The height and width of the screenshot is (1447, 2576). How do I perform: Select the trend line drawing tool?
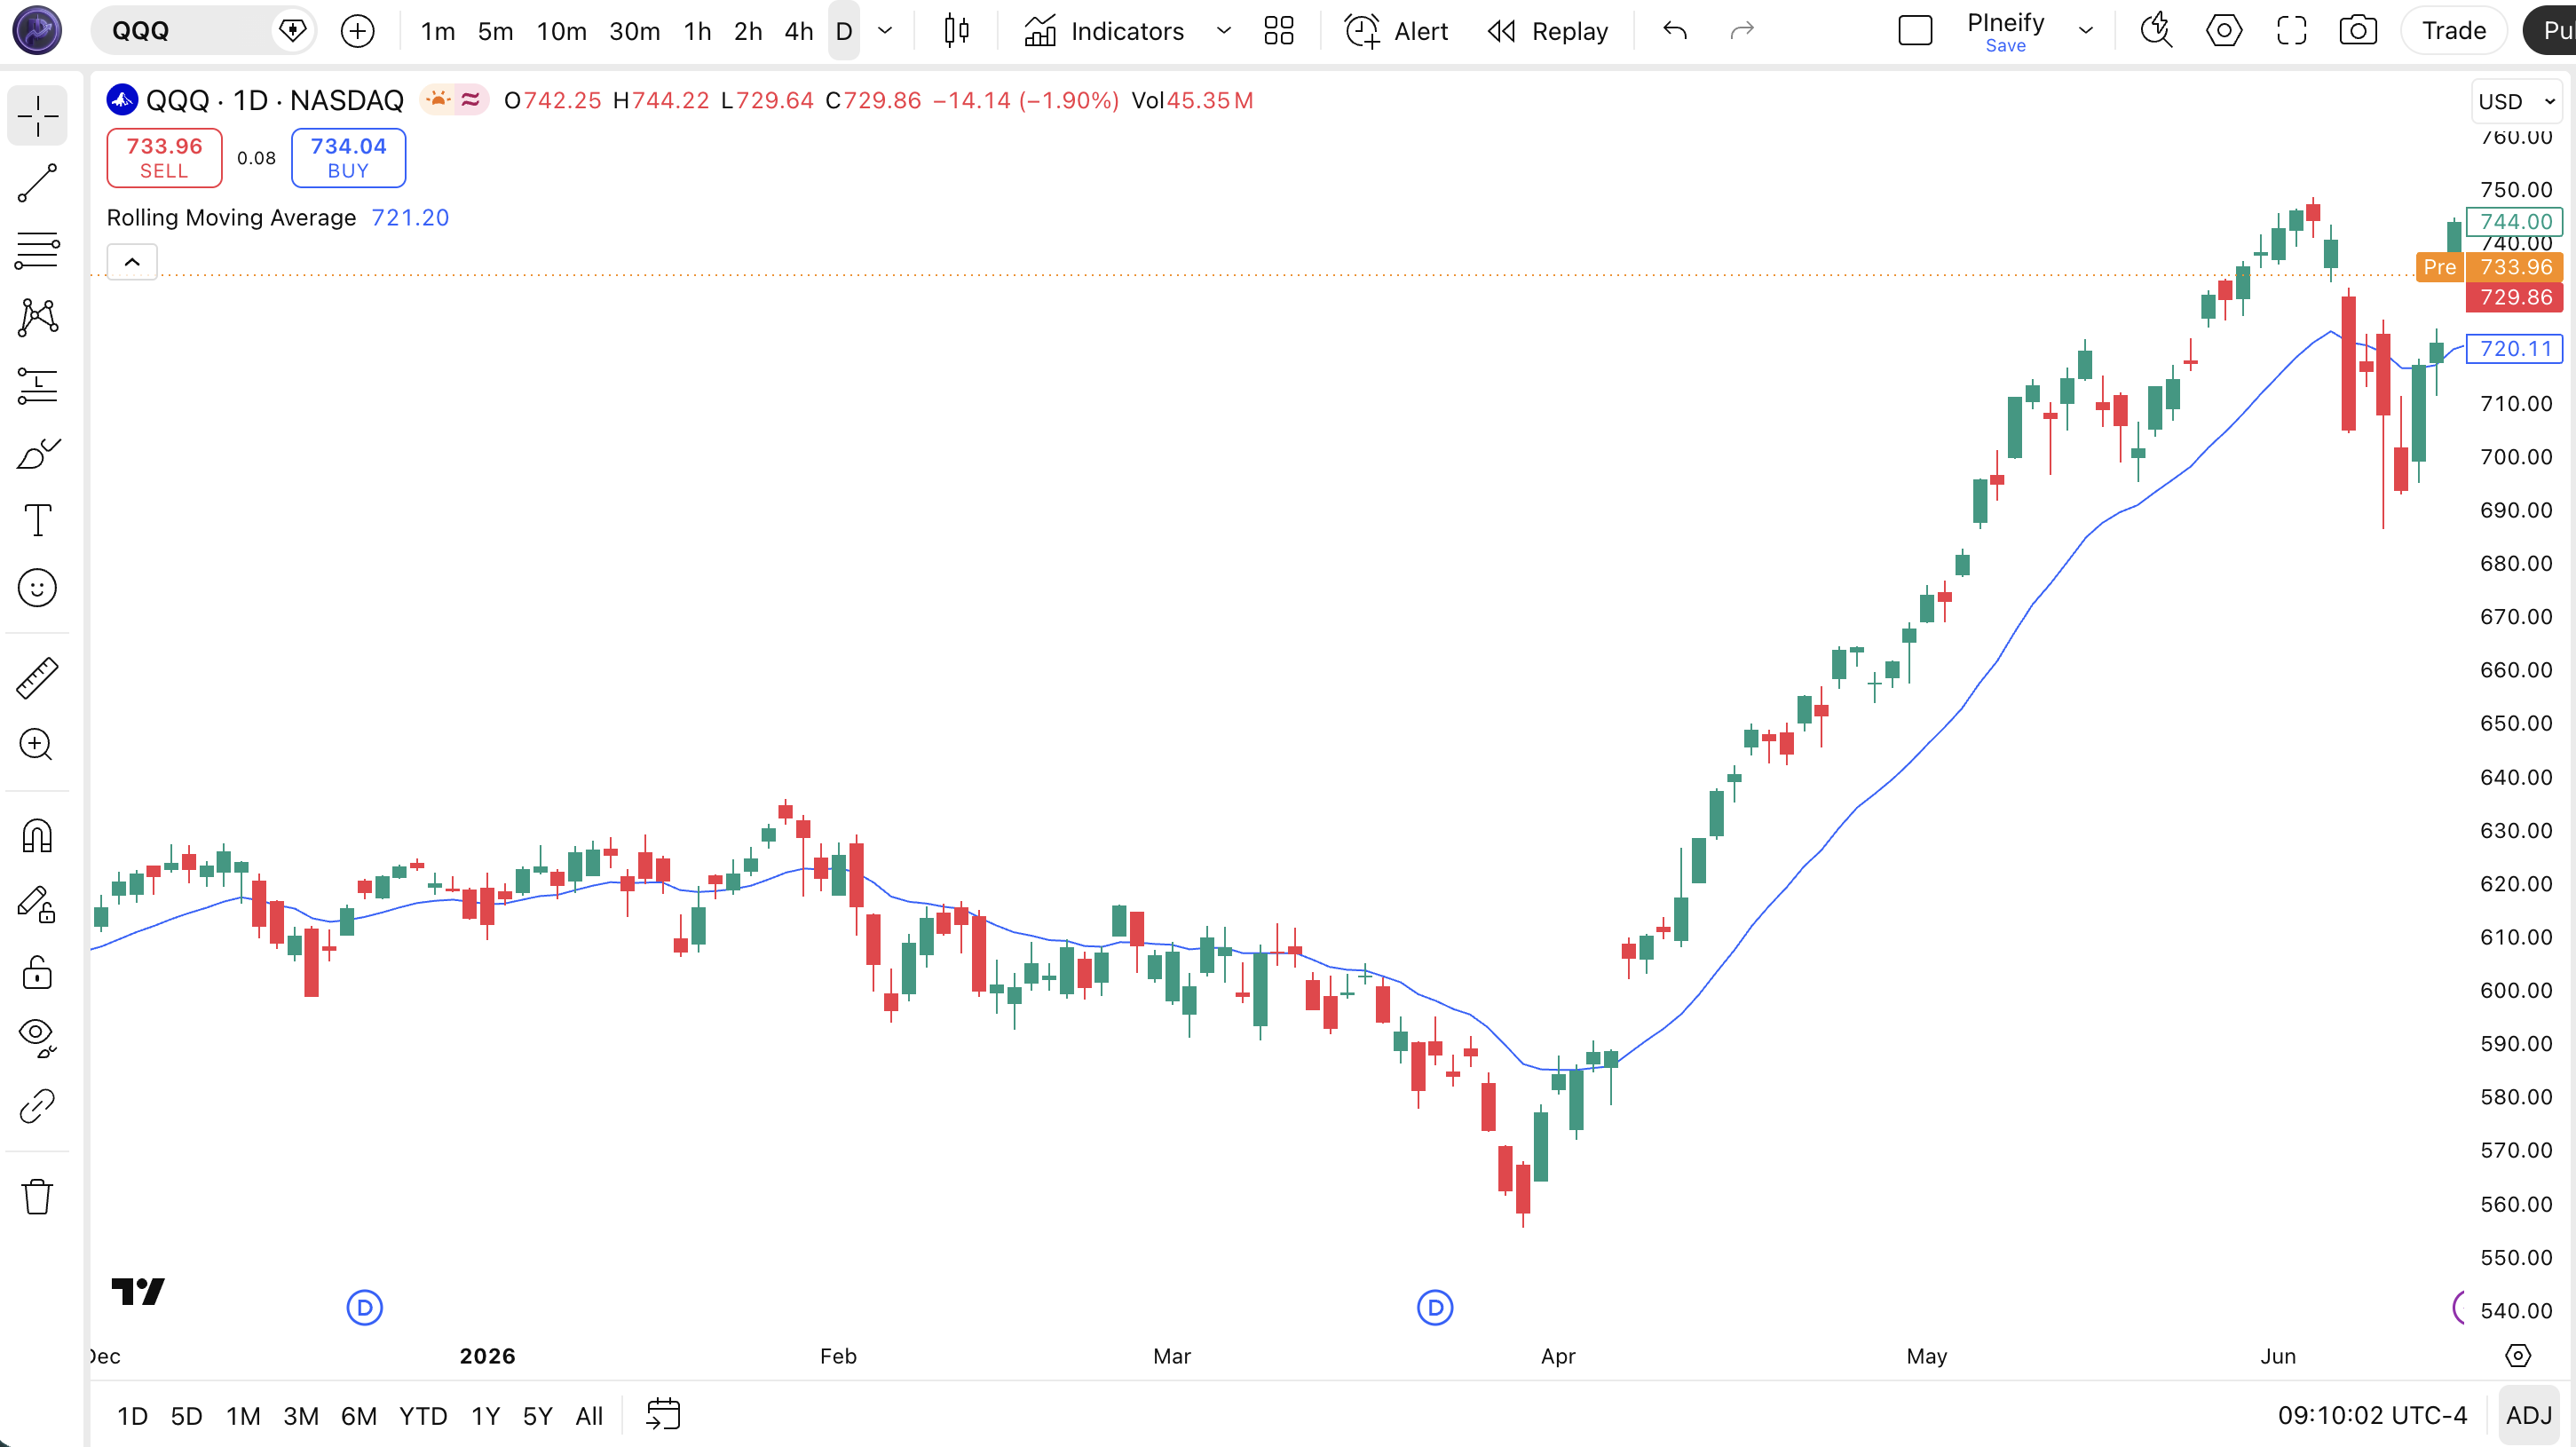(x=37, y=183)
